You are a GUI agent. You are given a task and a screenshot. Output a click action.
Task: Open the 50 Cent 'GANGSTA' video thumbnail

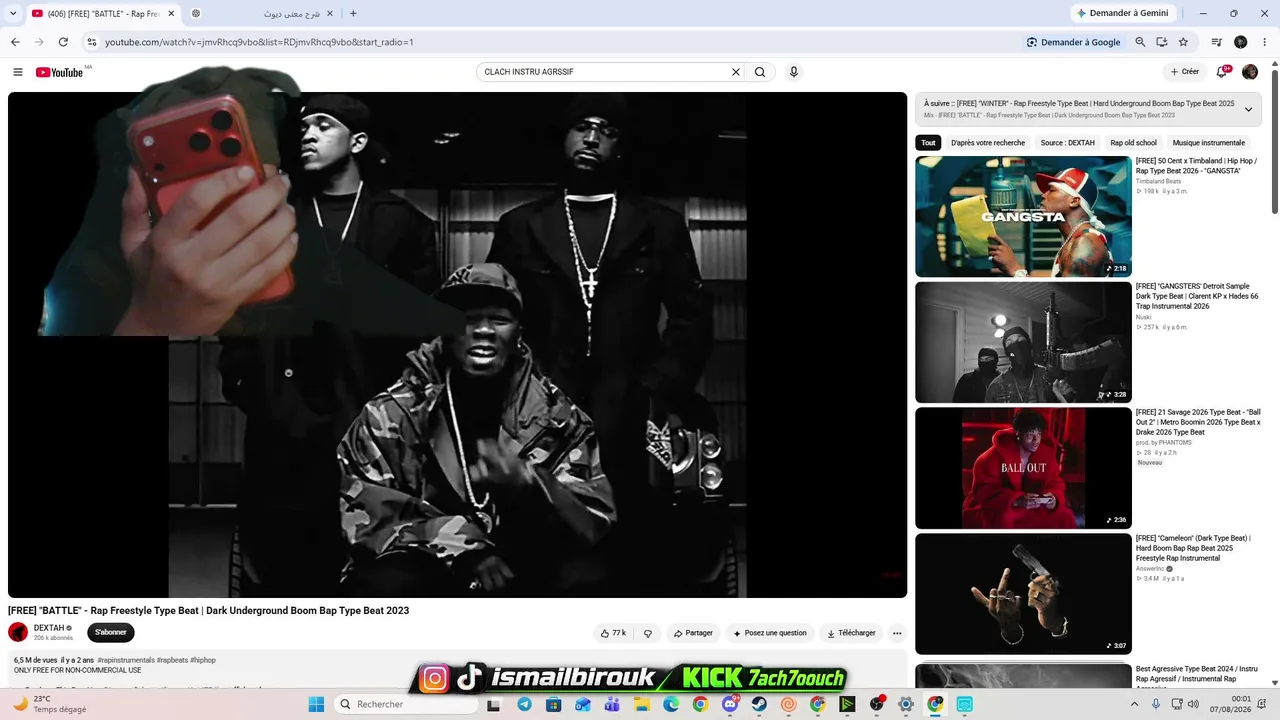coord(1023,216)
